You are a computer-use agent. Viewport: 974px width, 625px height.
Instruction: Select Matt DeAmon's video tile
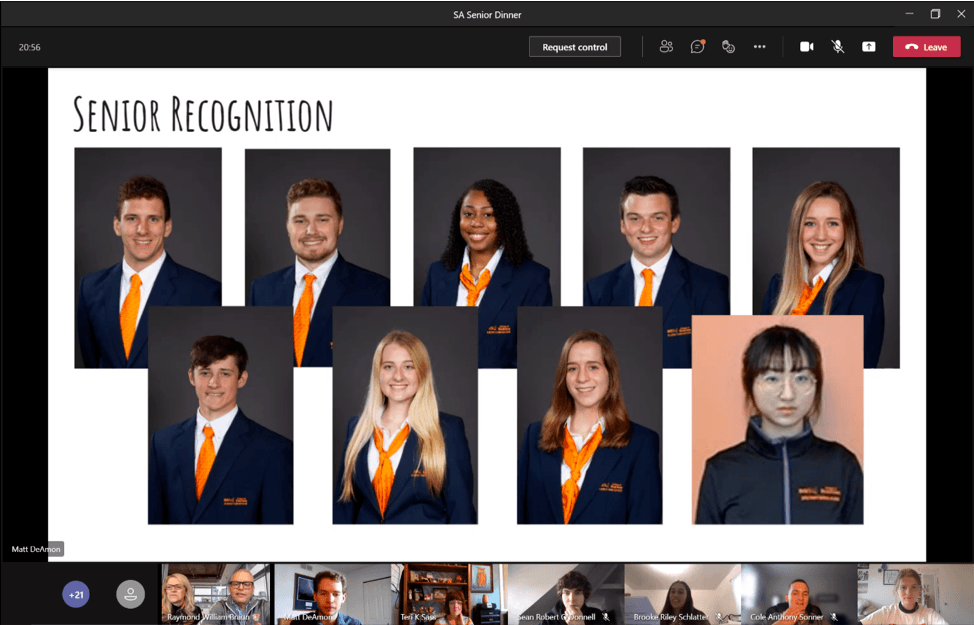(x=332, y=594)
